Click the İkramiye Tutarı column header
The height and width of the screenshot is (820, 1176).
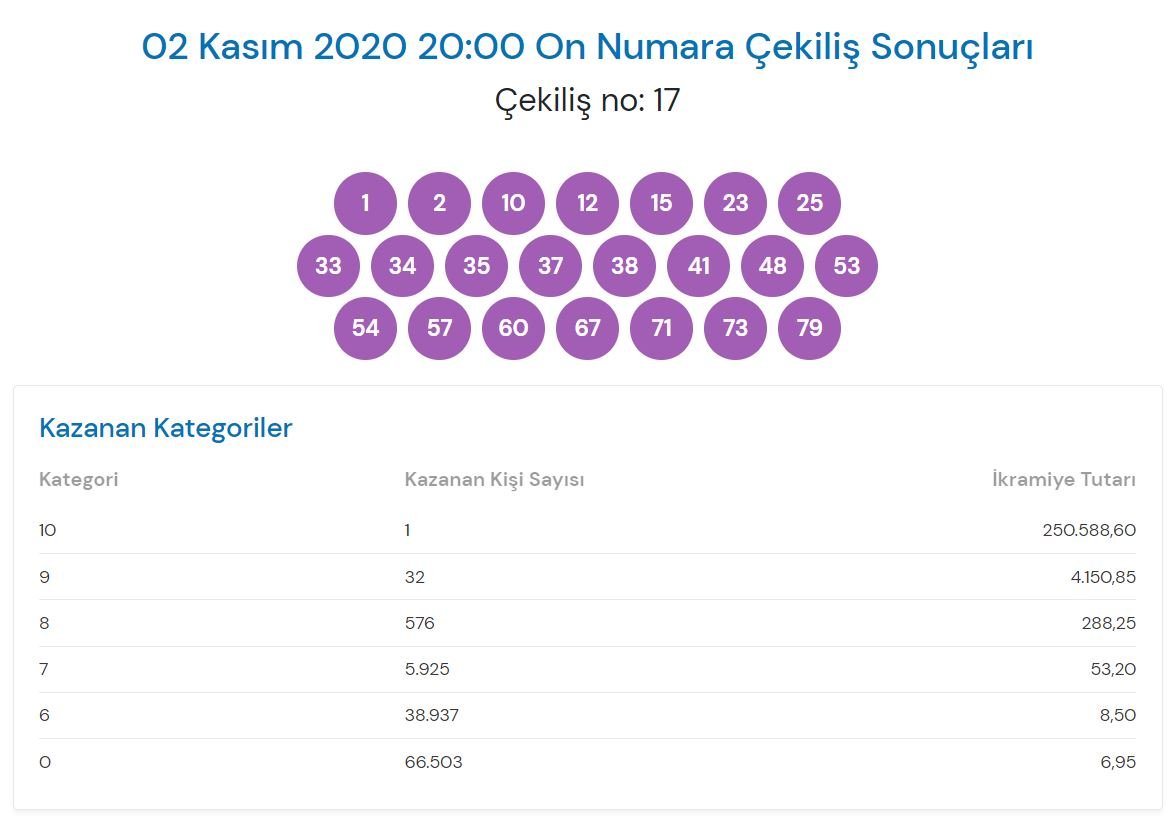1063,480
